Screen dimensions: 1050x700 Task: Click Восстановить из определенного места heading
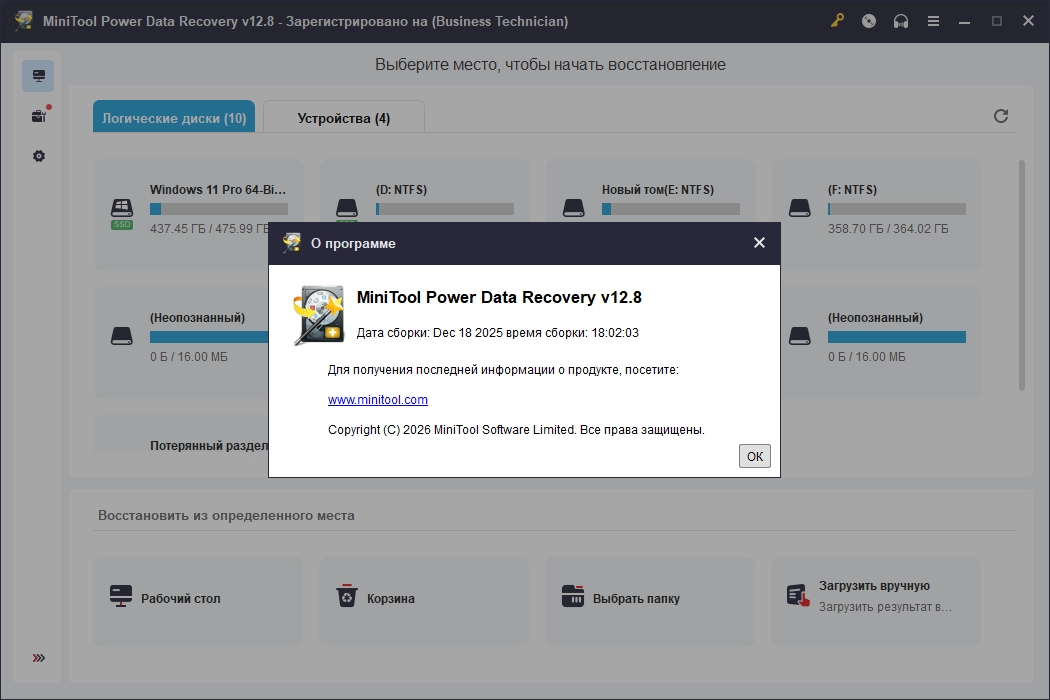click(226, 515)
